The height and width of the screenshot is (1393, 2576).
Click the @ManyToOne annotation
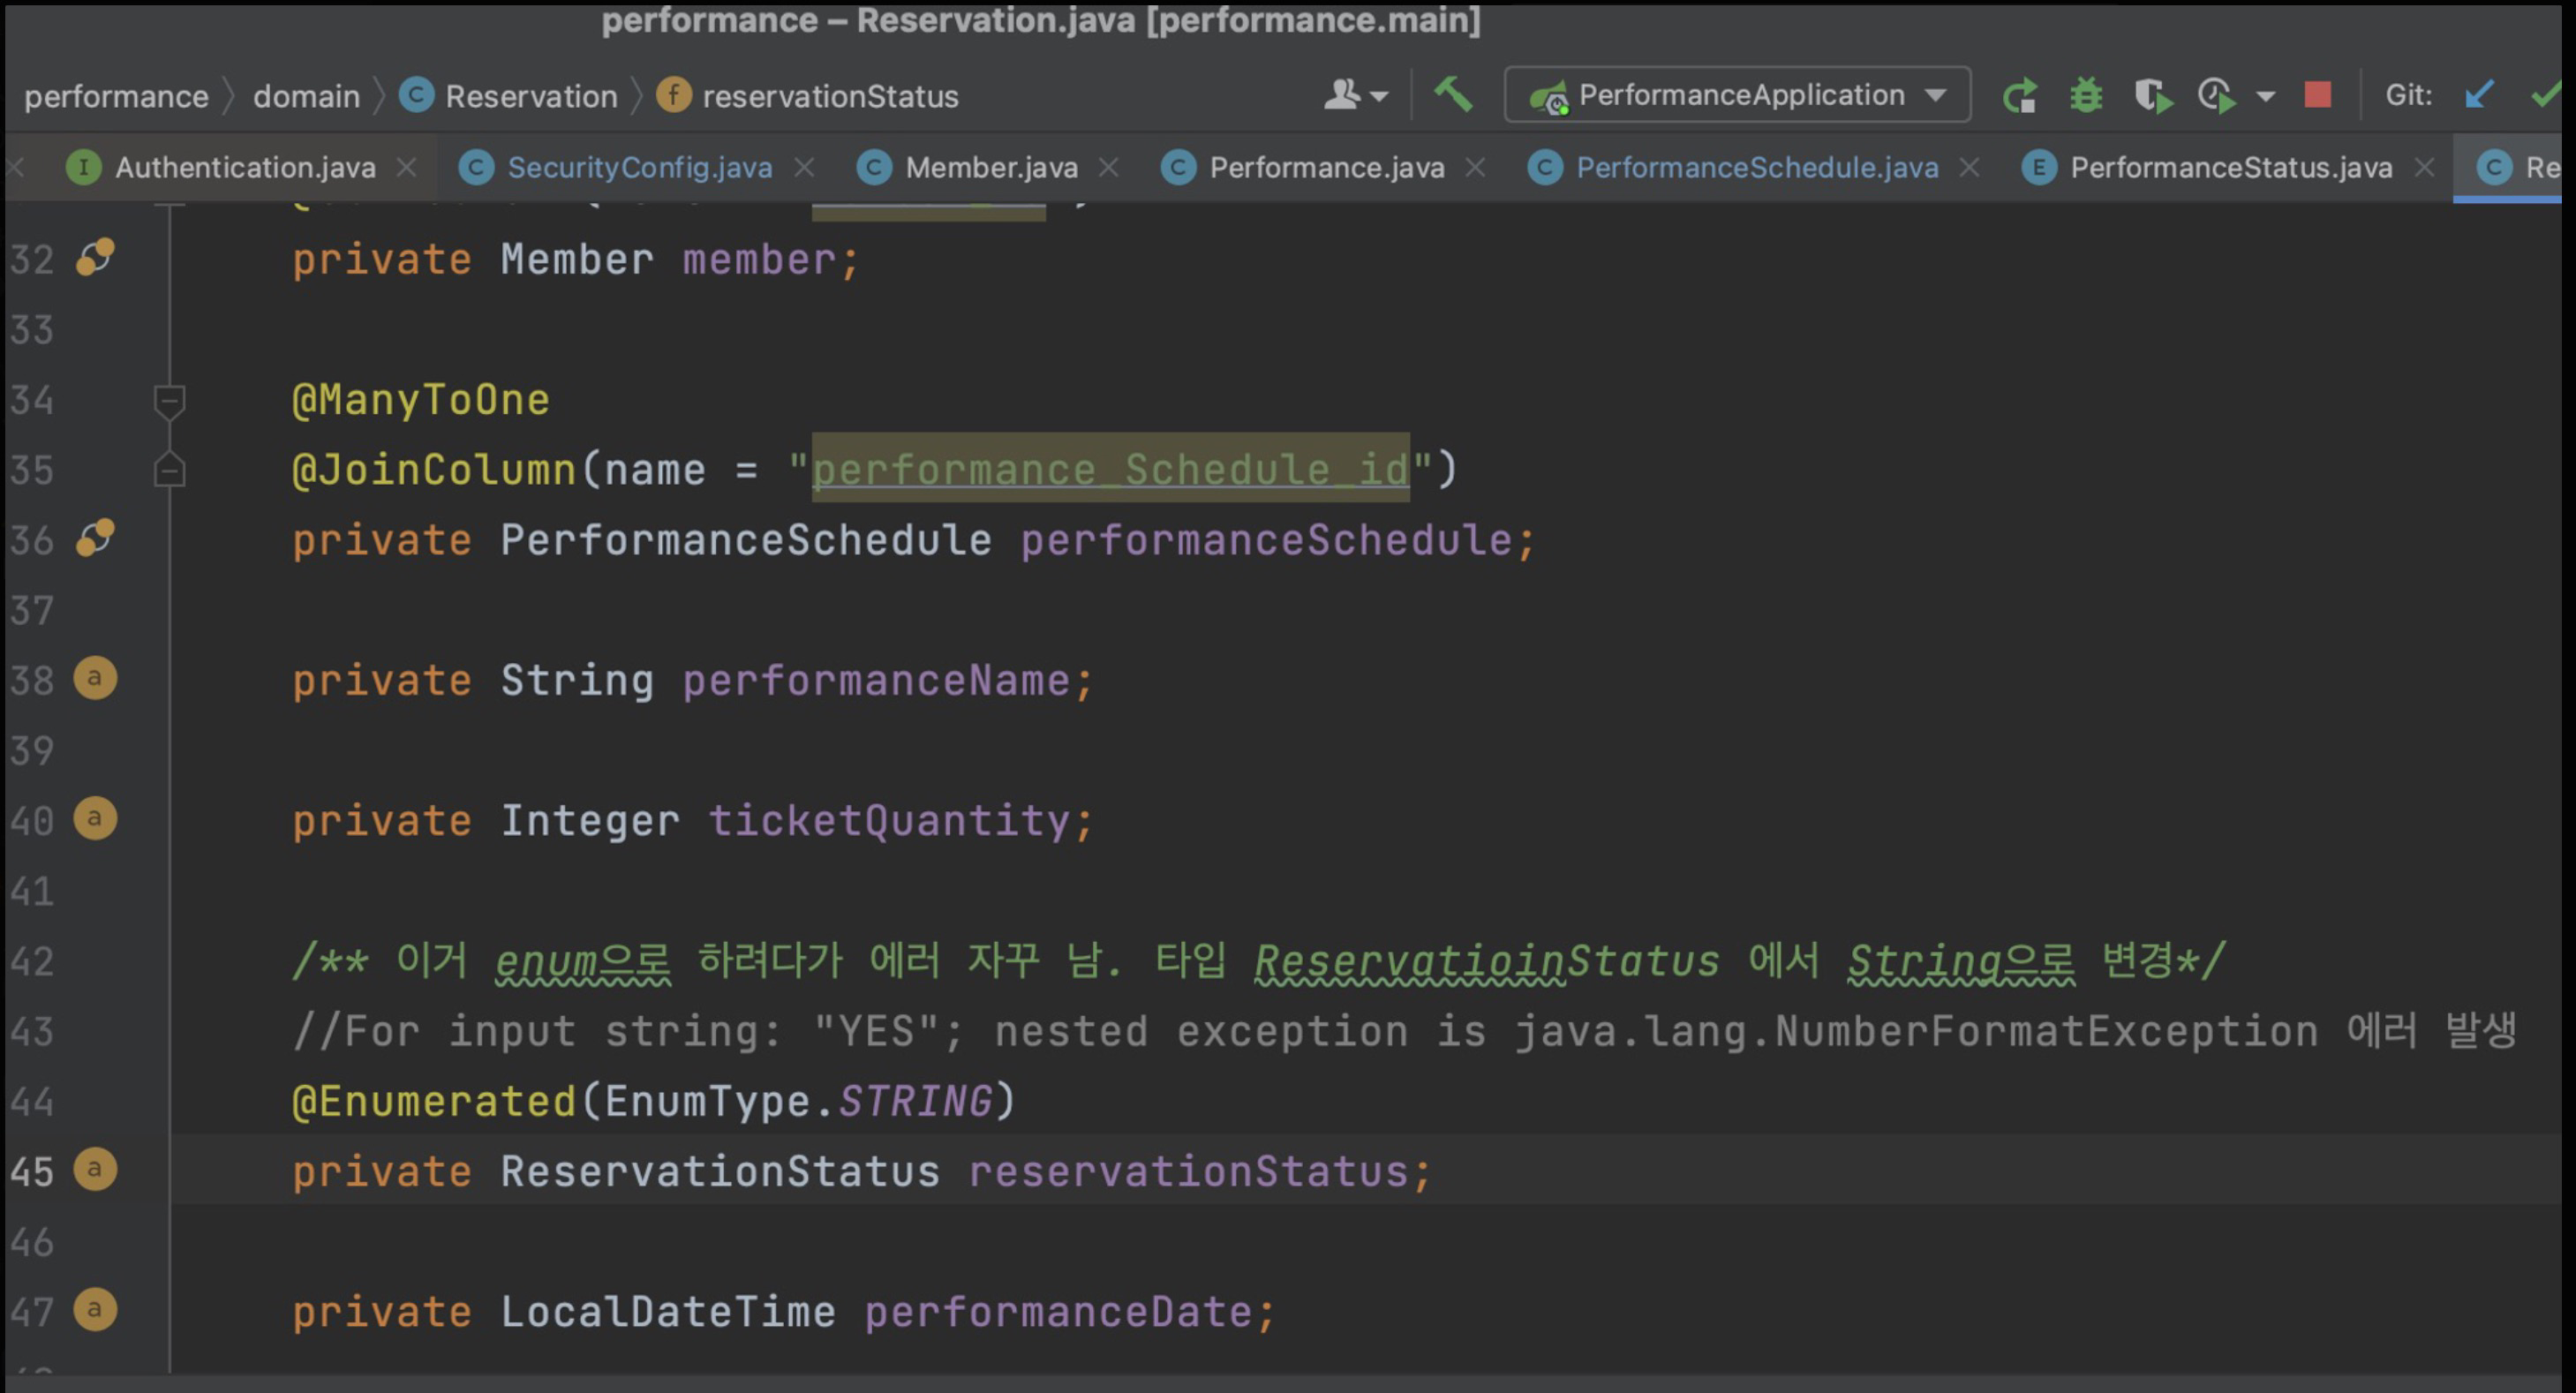pyautogui.click(x=421, y=400)
